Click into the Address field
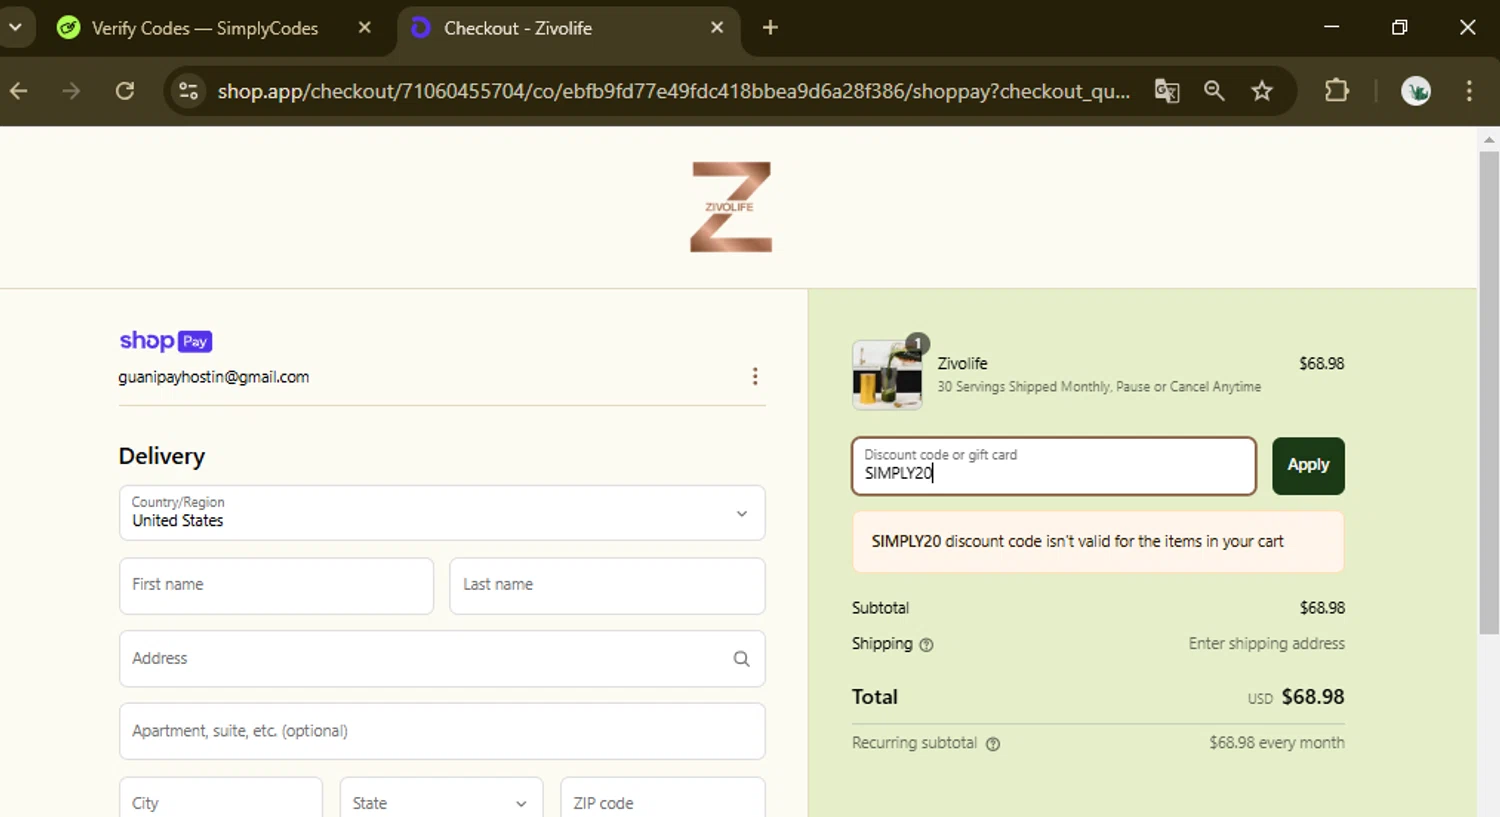Viewport: 1500px width, 817px height. [442, 658]
